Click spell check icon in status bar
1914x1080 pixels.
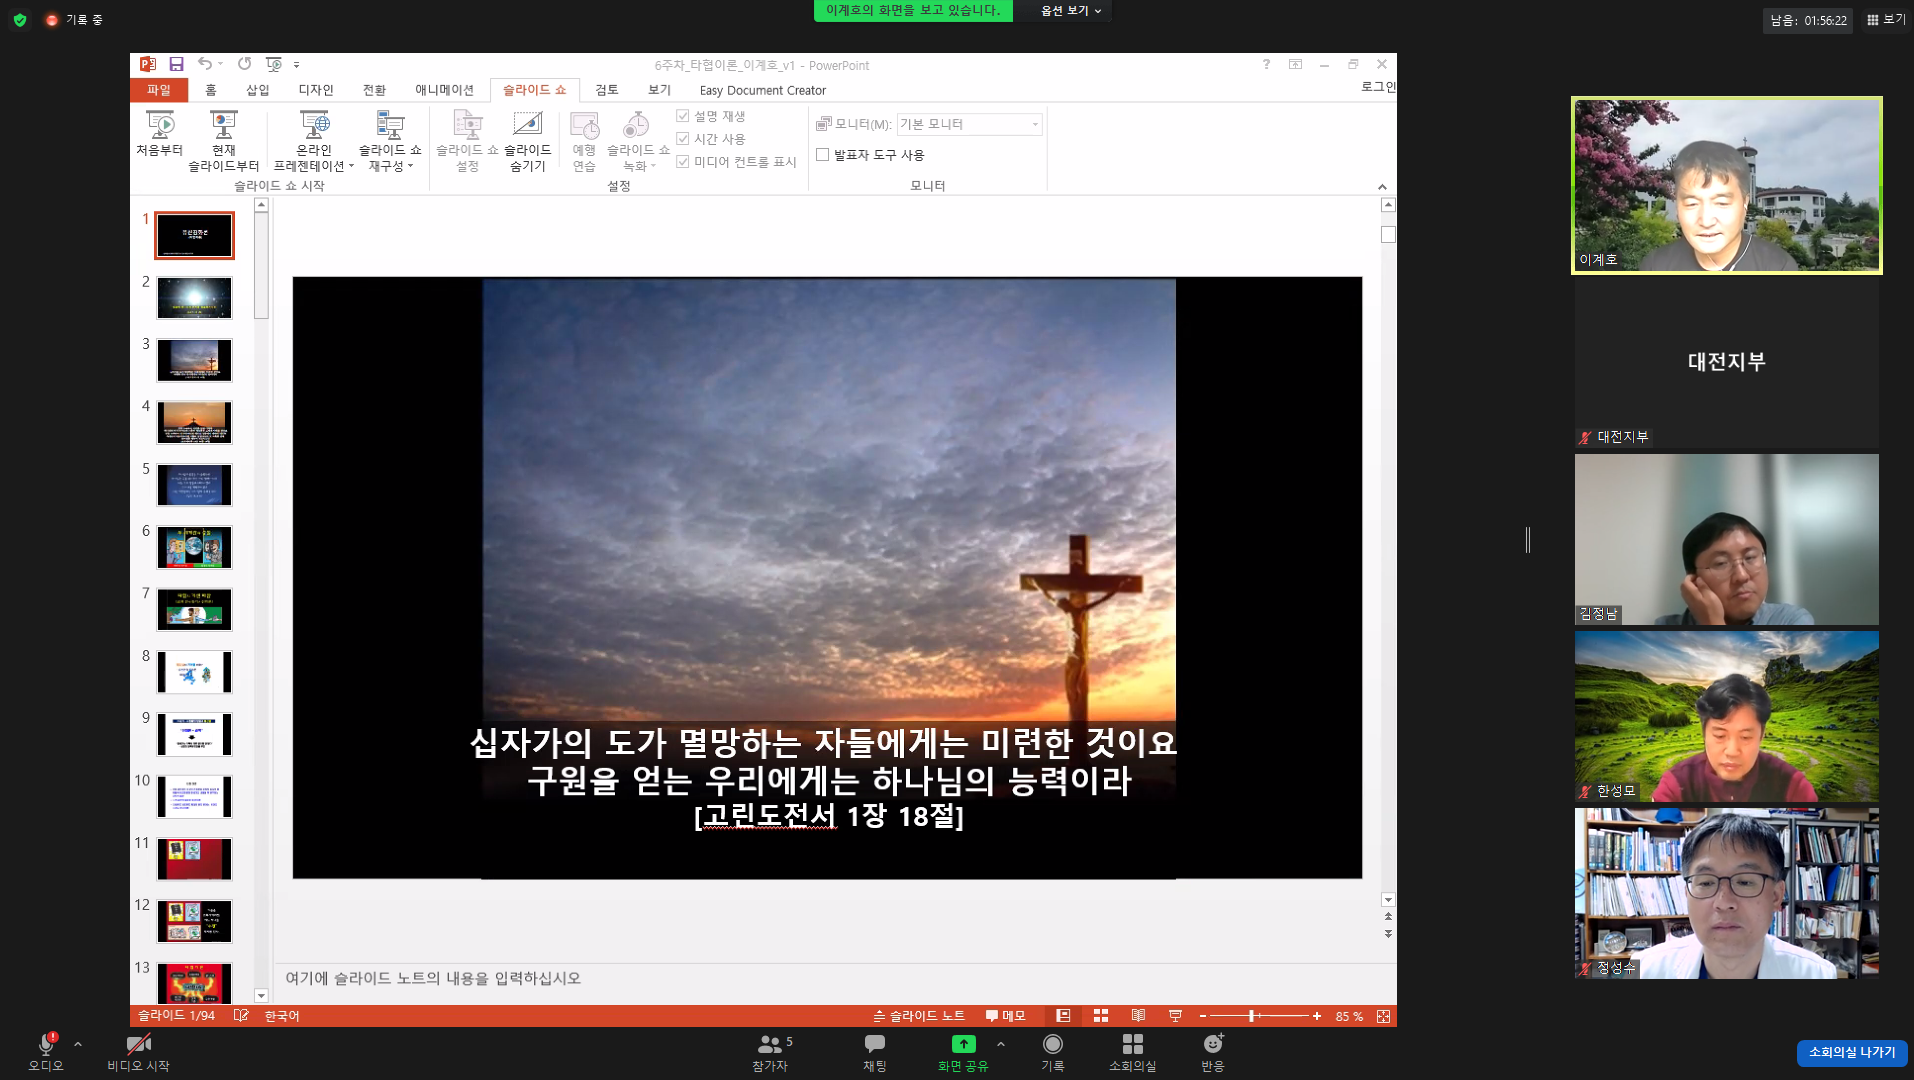241,1016
